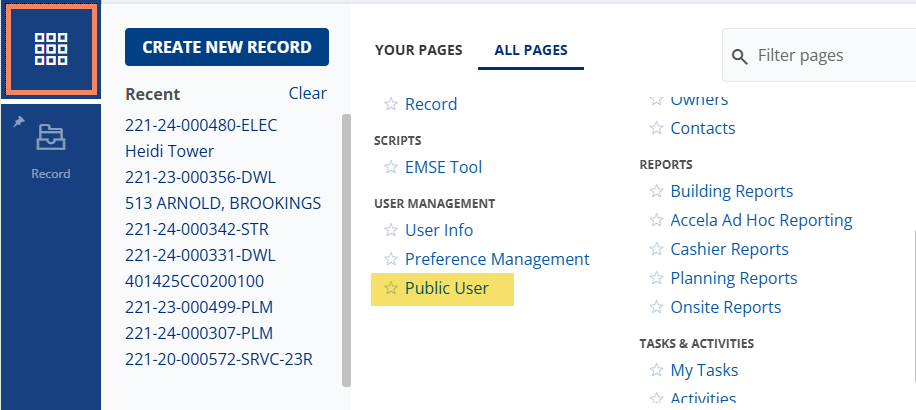Star the Preference Management page

click(x=391, y=260)
